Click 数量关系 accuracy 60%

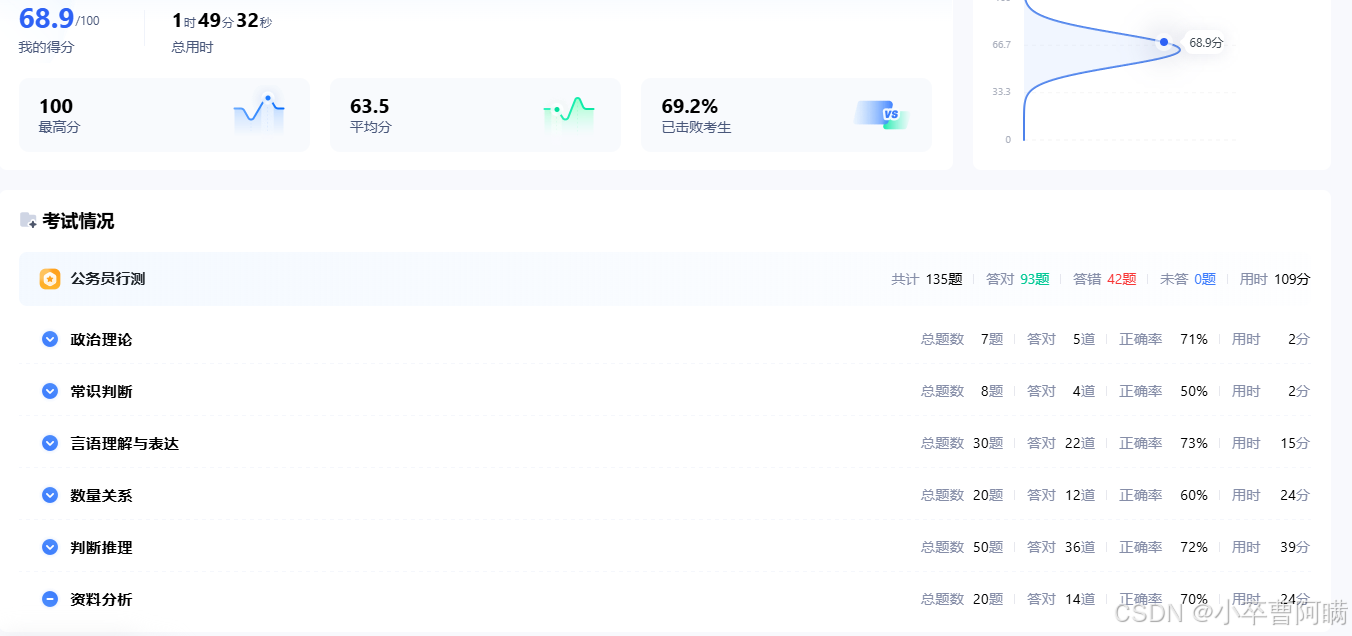pos(1194,496)
